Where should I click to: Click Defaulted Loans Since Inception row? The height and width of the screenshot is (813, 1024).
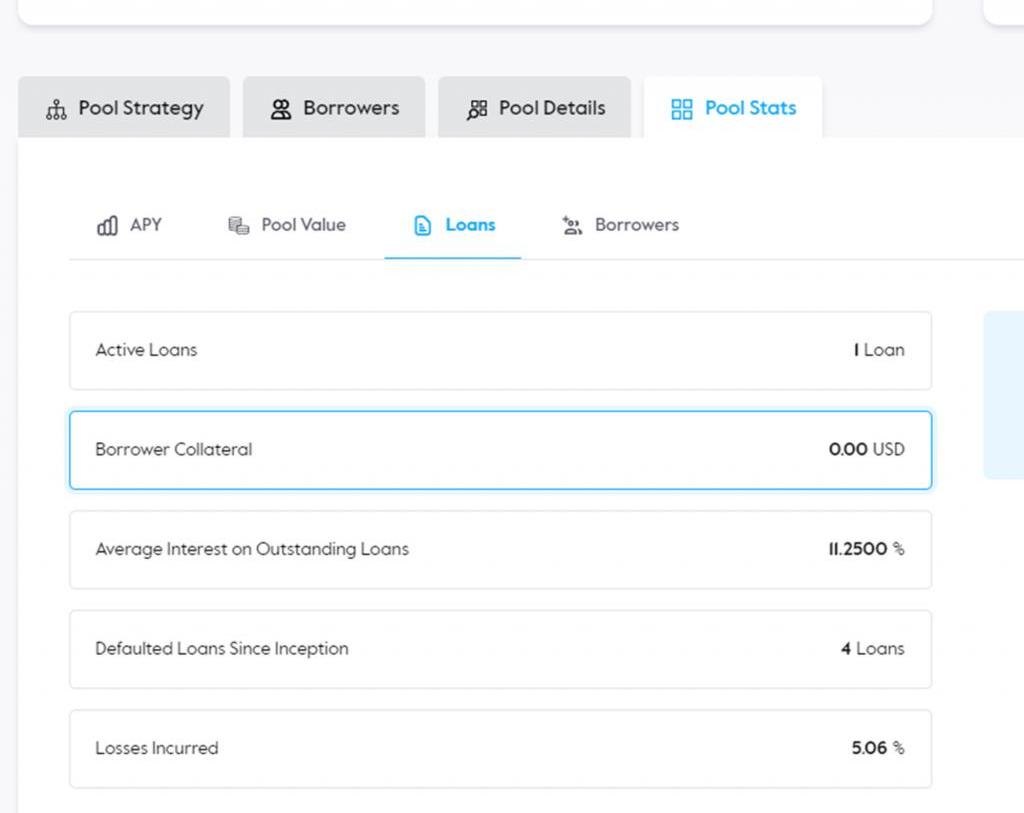tap(500, 649)
